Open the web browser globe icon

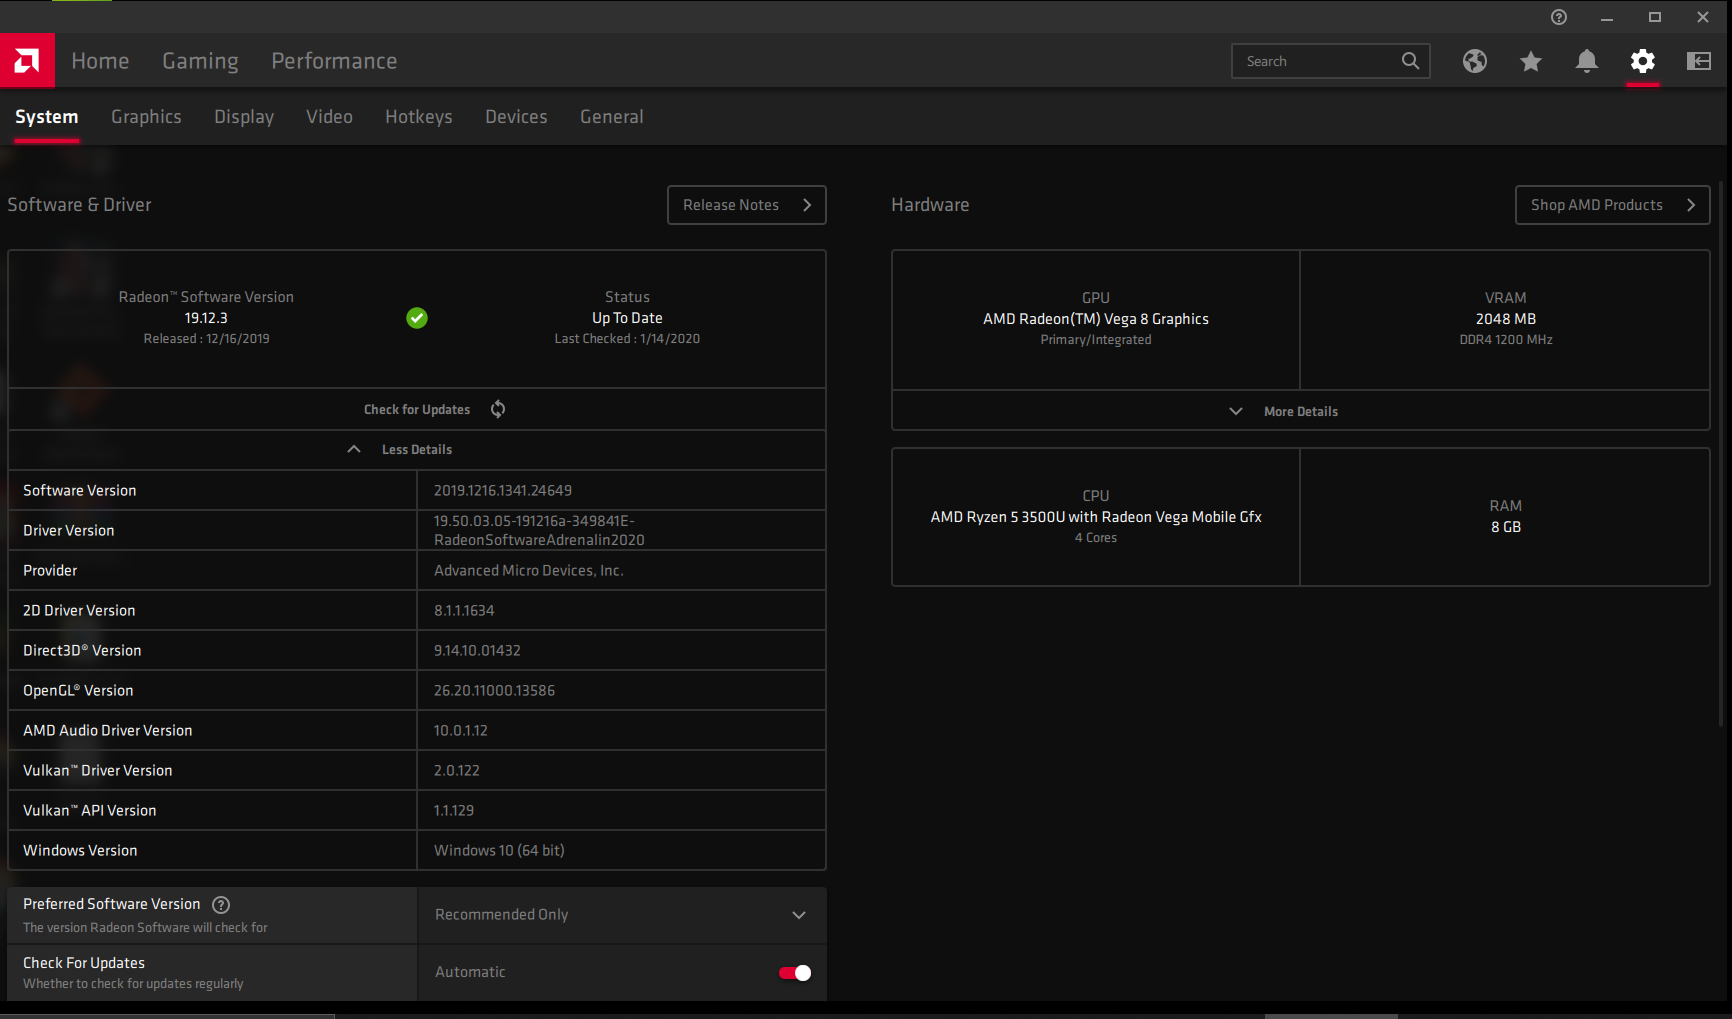point(1475,62)
